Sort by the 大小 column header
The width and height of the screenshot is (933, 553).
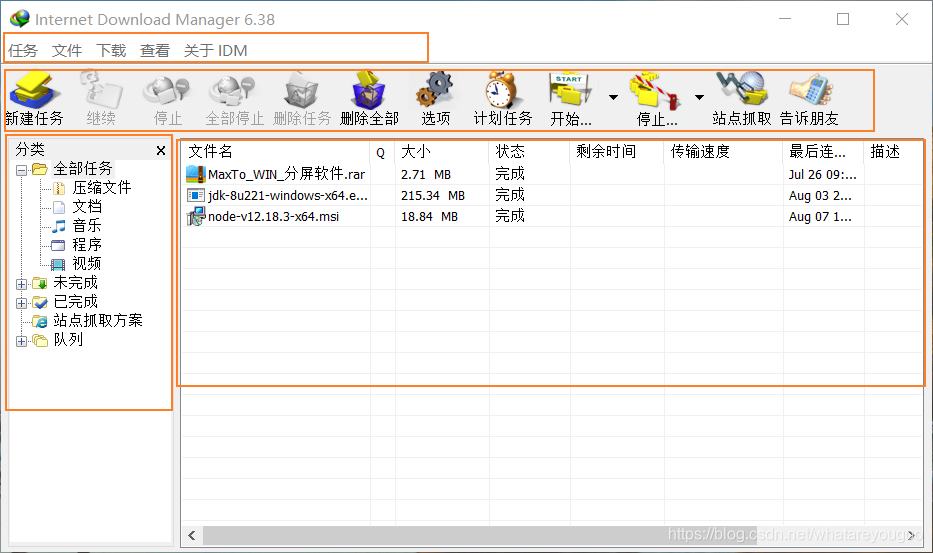click(442, 152)
